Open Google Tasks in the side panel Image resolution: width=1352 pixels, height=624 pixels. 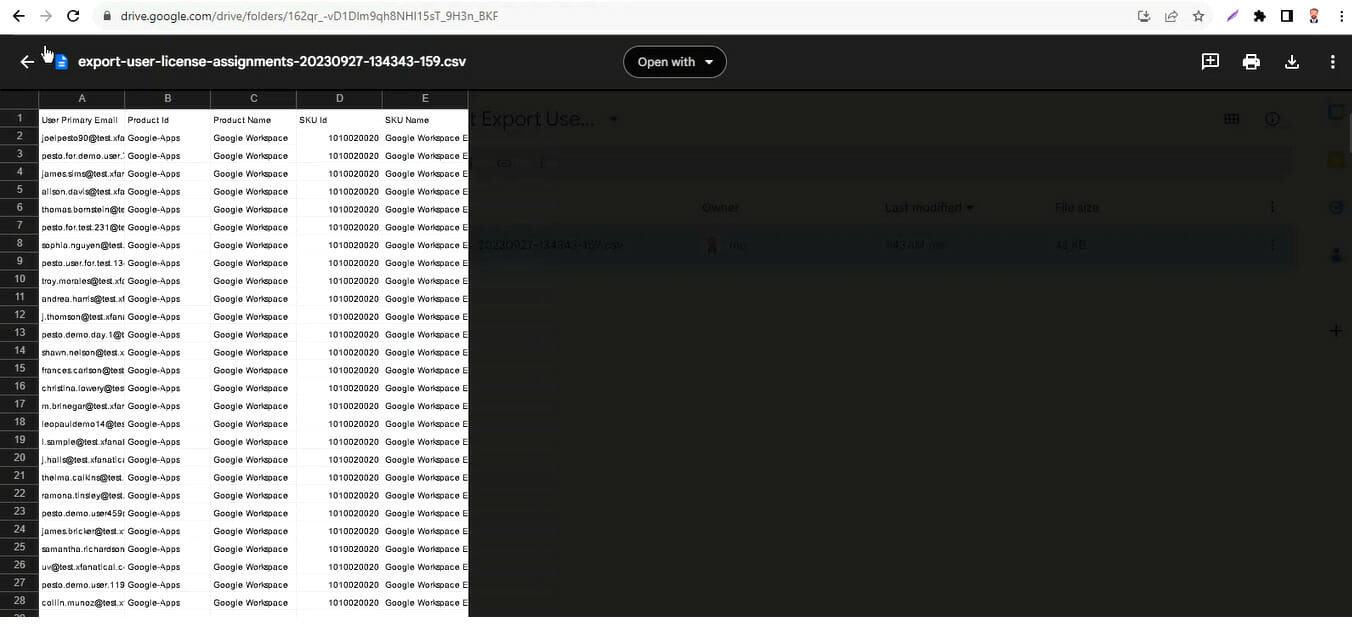coord(1336,207)
